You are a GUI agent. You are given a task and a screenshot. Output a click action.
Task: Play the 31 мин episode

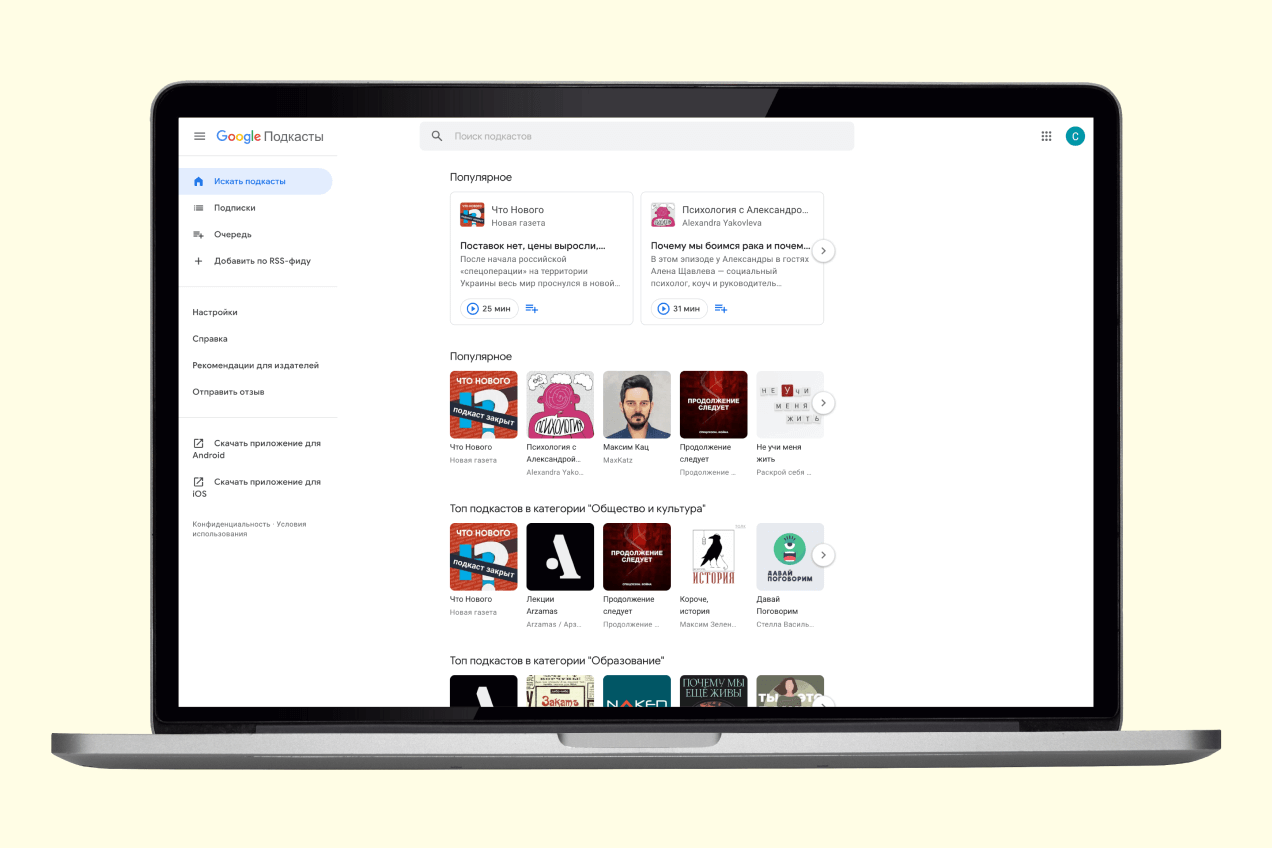(x=679, y=309)
